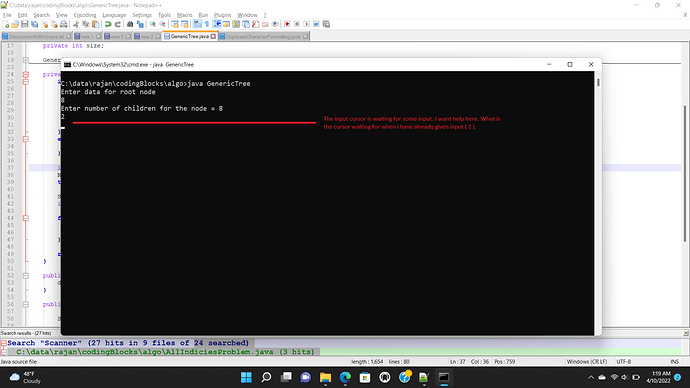
Task: Create a new file from the toolbar
Action: (x=5, y=24)
